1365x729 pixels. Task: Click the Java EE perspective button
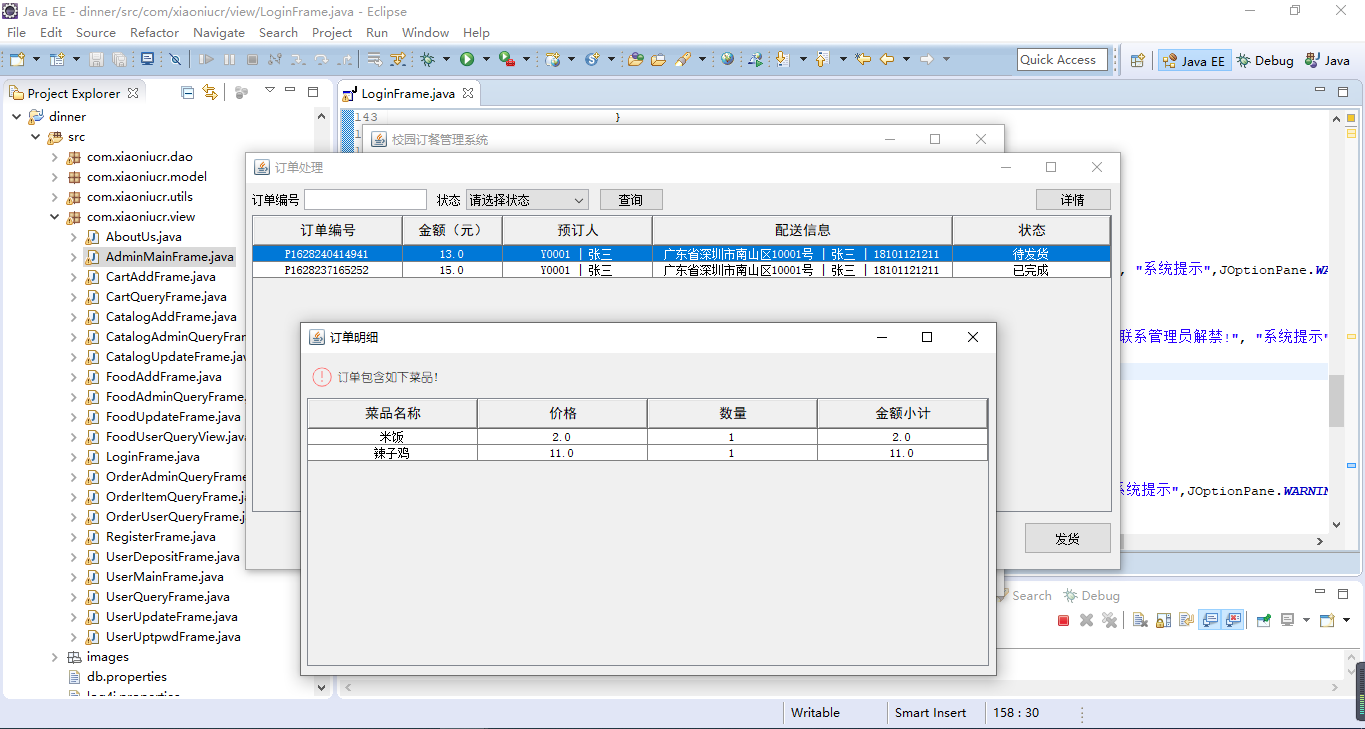(1194, 61)
